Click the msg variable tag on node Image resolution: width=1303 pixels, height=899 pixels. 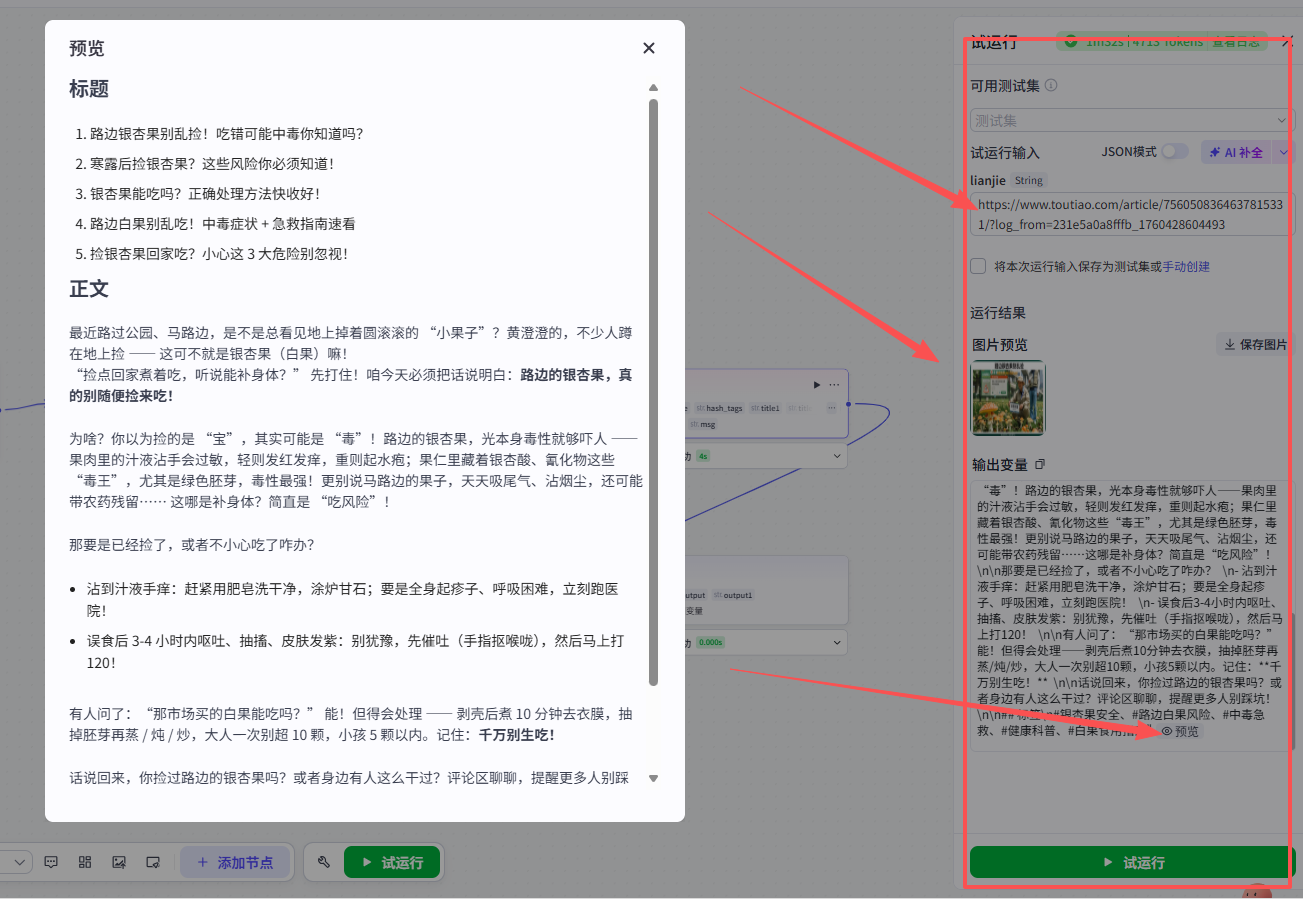[702, 424]
